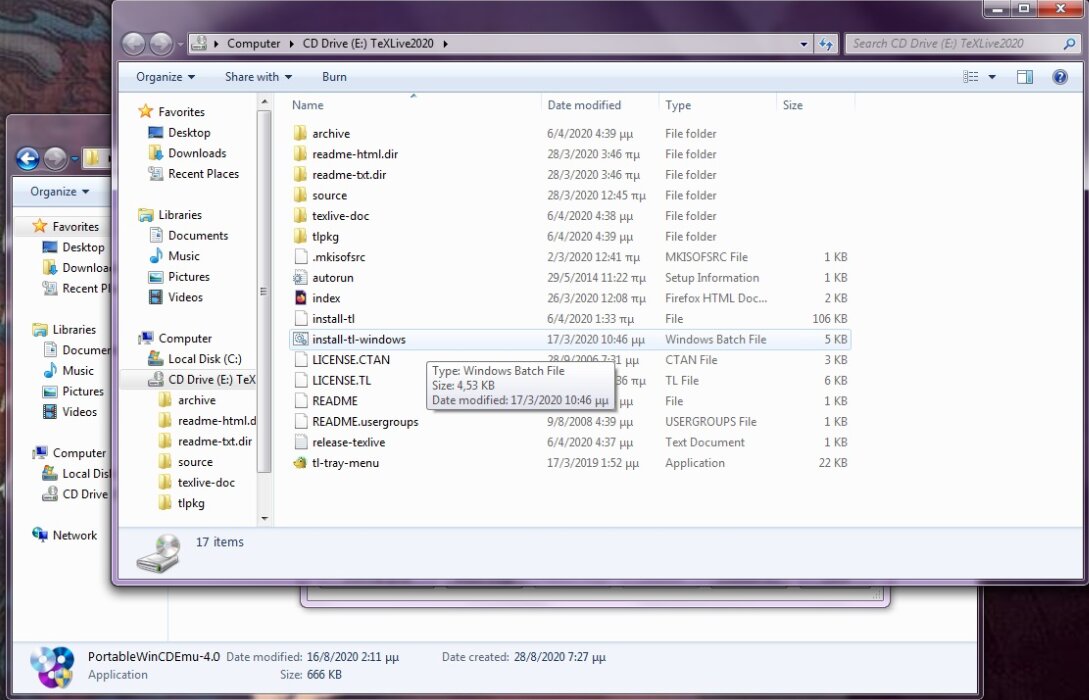The image size is (1089, 700).
Task: Click the refresh button beside address bar
Action: [826, 44]
